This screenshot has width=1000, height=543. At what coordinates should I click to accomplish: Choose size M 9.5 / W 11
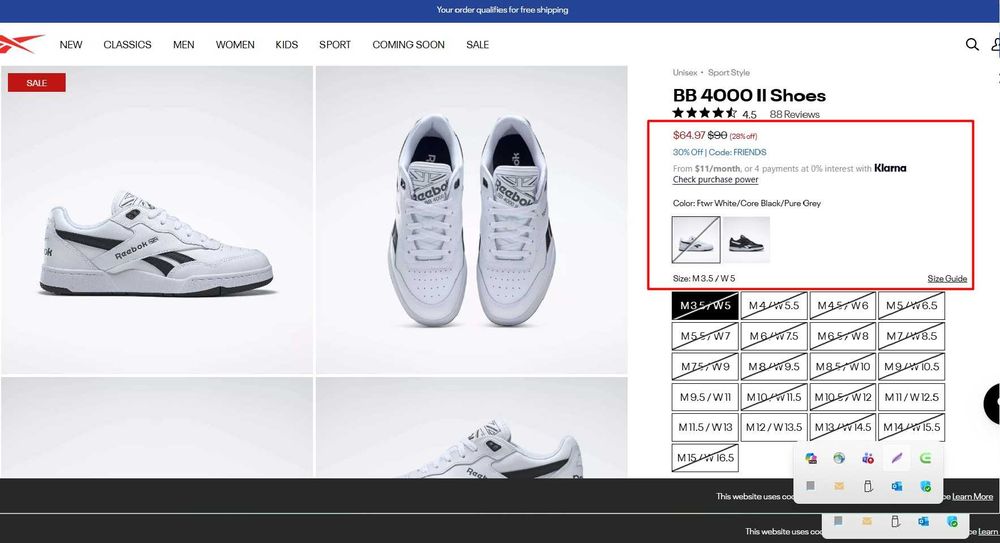click(x=705, y=397)
